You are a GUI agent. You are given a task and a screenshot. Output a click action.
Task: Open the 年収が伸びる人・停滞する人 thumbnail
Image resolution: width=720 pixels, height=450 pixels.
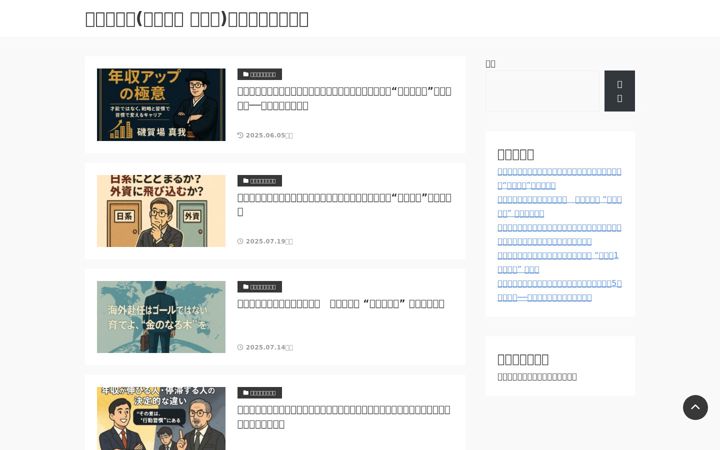pyautogui.click(x=161, y=418)
